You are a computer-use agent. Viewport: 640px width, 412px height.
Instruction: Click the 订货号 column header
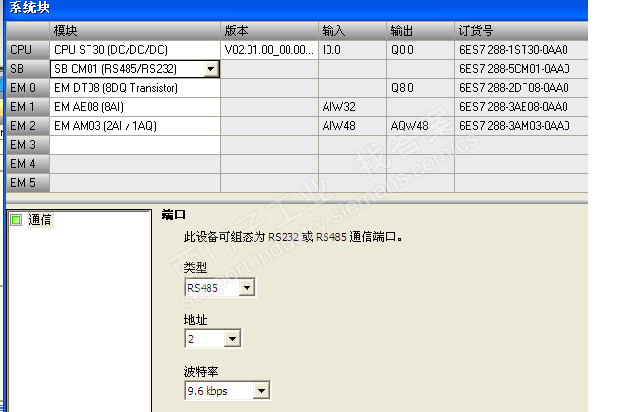[x=521, y=31]
